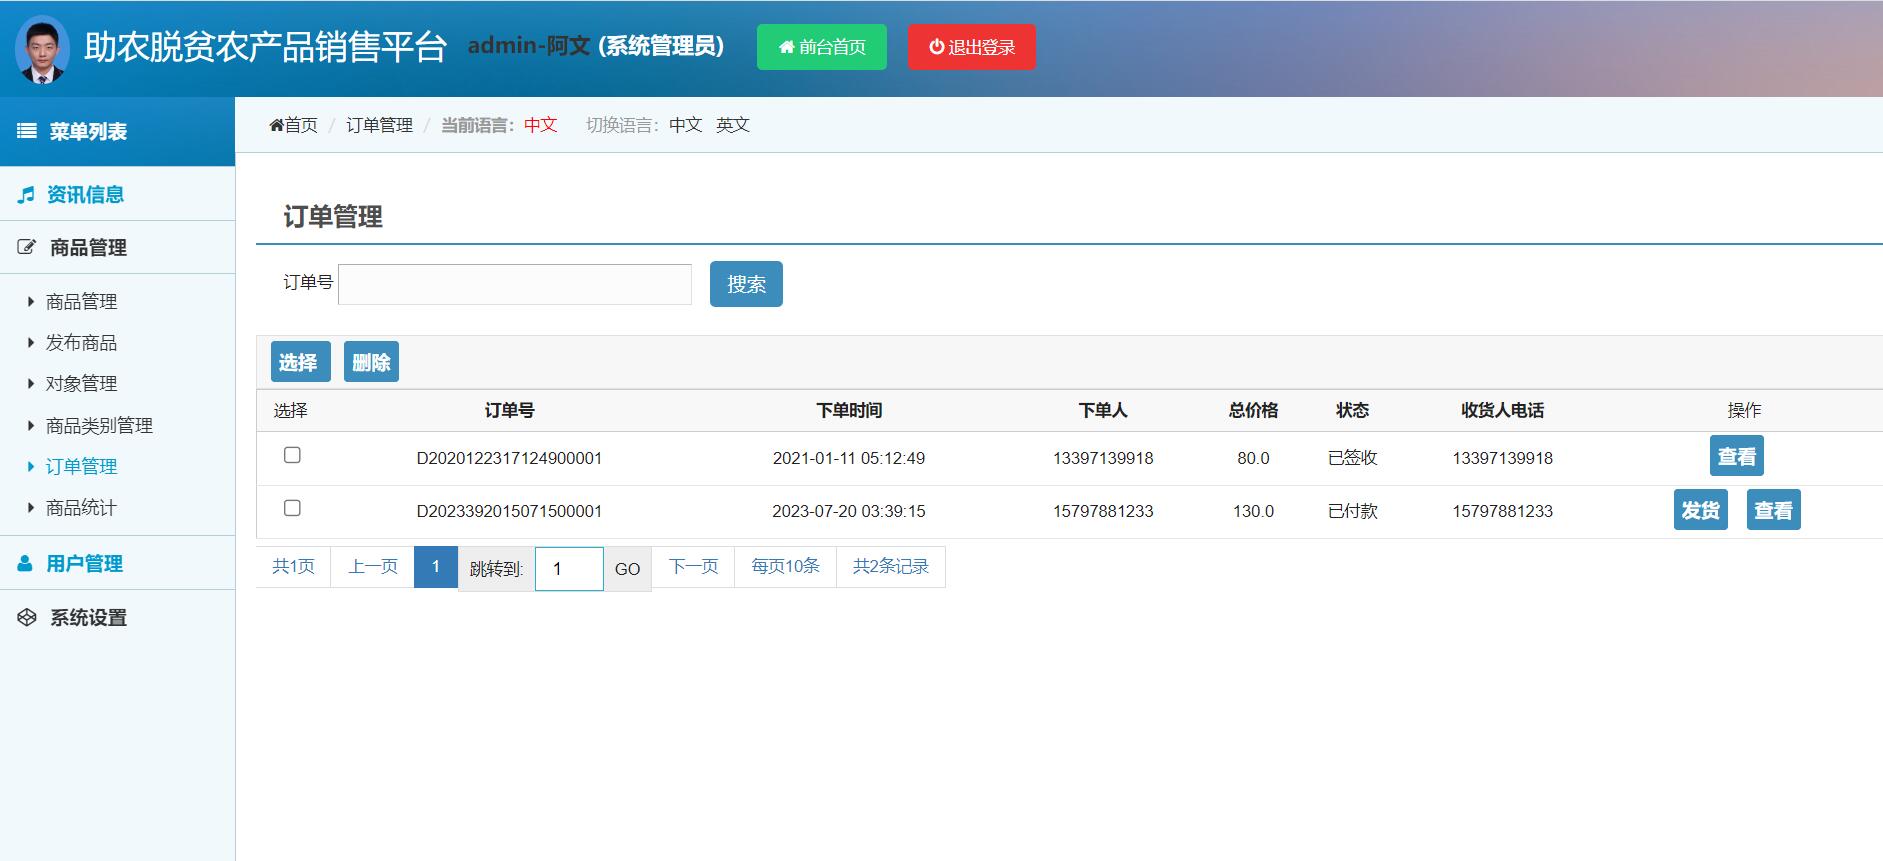Click the cube icon beside 系统设置
The image size is (1883, 861).
[27, 618]
